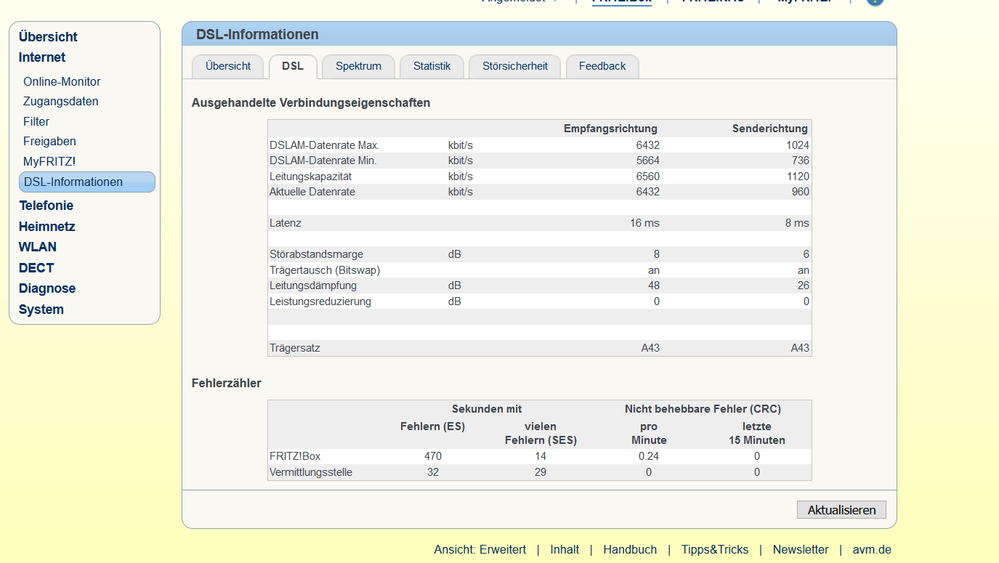Screen dimensions: 999x563
Task: Open the System menu section
Action: click(x=41, y=309)
